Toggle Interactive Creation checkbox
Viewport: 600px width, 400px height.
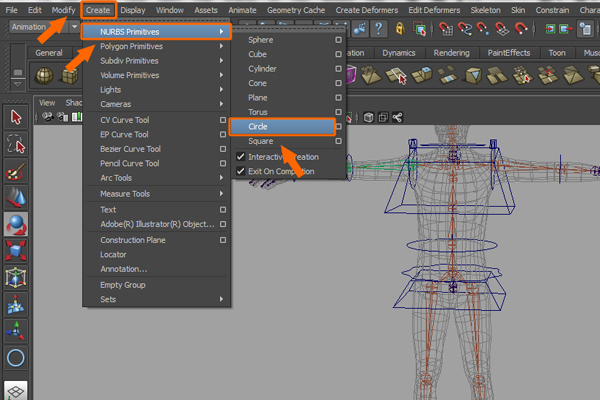(240, 157)
